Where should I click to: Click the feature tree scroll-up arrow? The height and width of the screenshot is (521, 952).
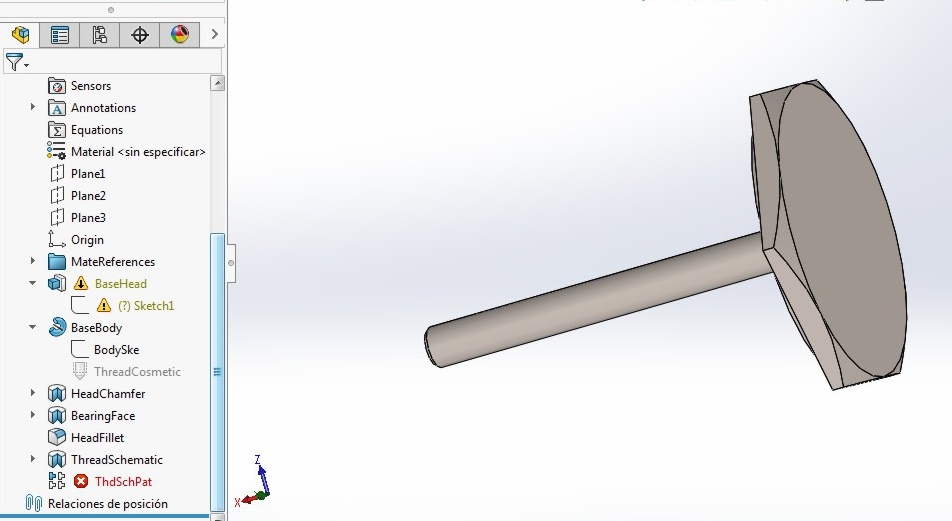(x=217, y=83)
